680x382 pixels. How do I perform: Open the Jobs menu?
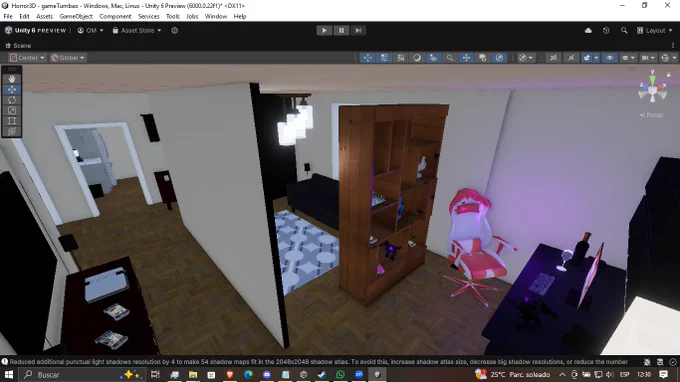coord(192,16)
